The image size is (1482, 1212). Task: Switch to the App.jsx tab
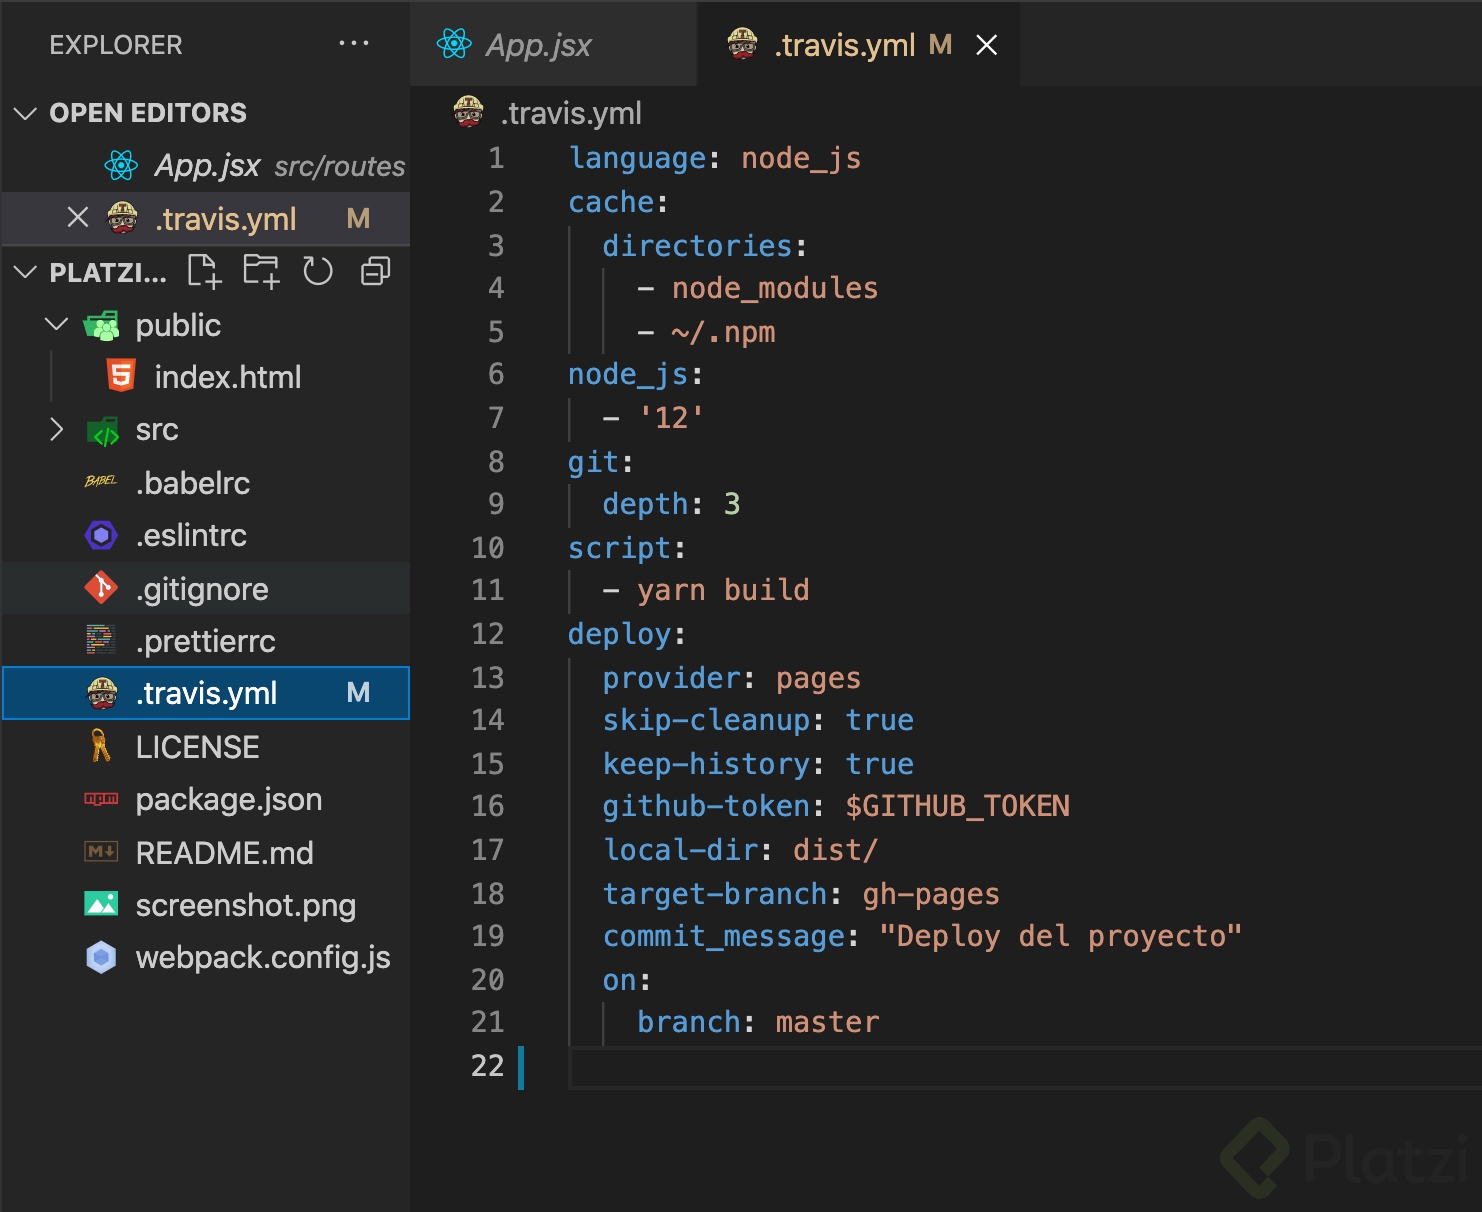coord(538,45)
